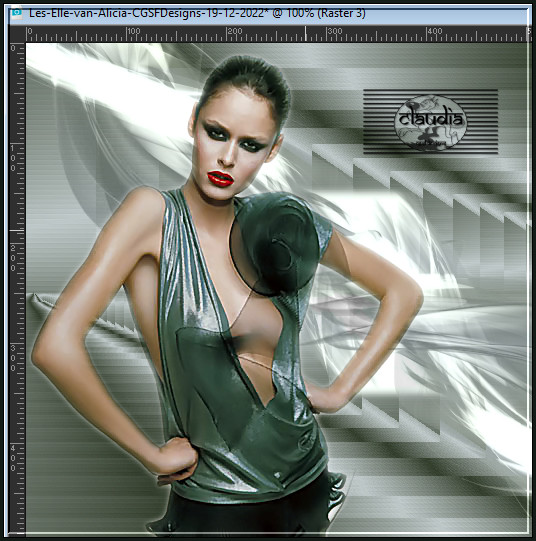Click the 300 mark on horizontal ruler
The image size is (536, 541).
[x=335, y=31]
